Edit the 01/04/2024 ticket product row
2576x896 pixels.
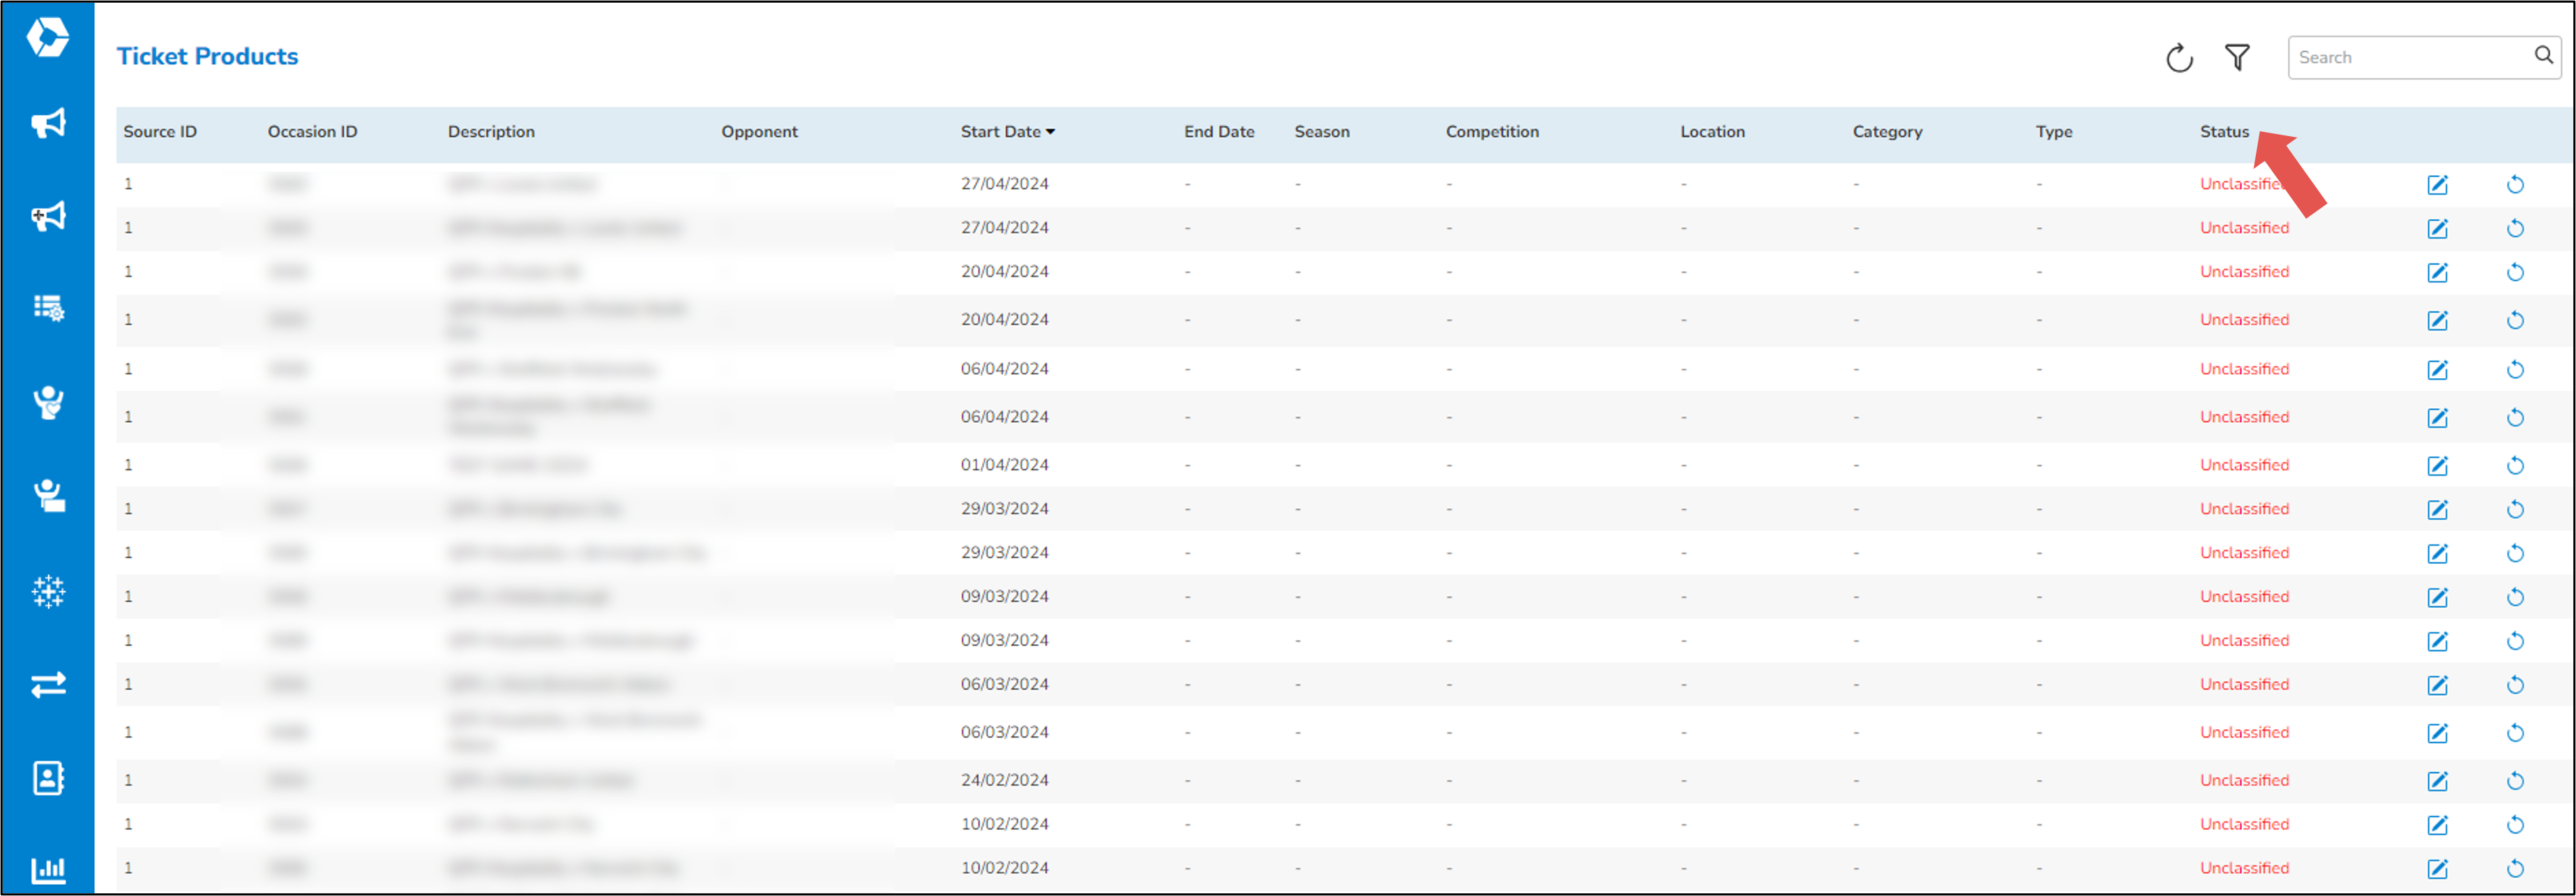[x=2437, y=466]
